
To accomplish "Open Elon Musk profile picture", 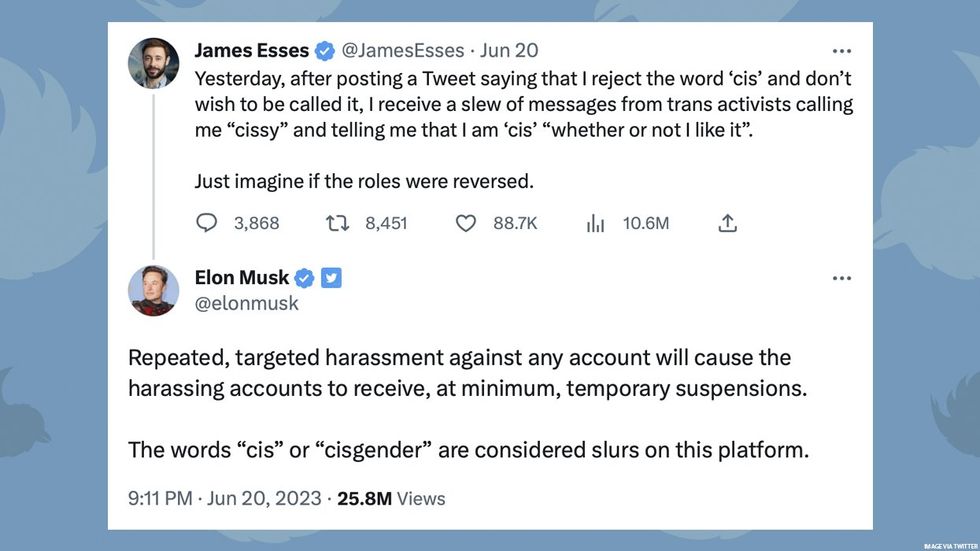I will (153, 291).
